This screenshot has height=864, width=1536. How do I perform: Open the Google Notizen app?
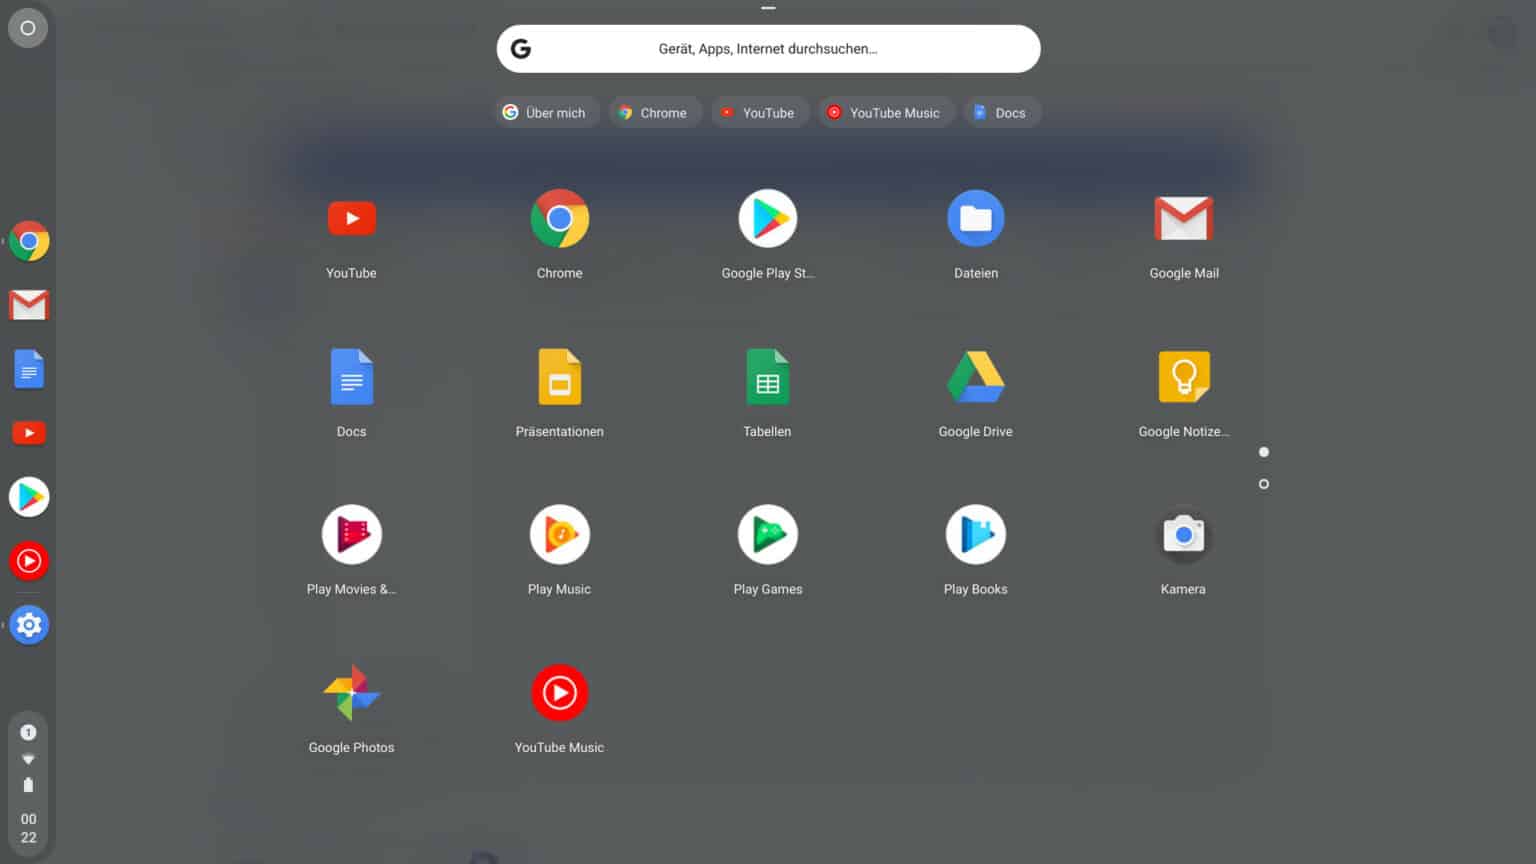coord(1184,377)
